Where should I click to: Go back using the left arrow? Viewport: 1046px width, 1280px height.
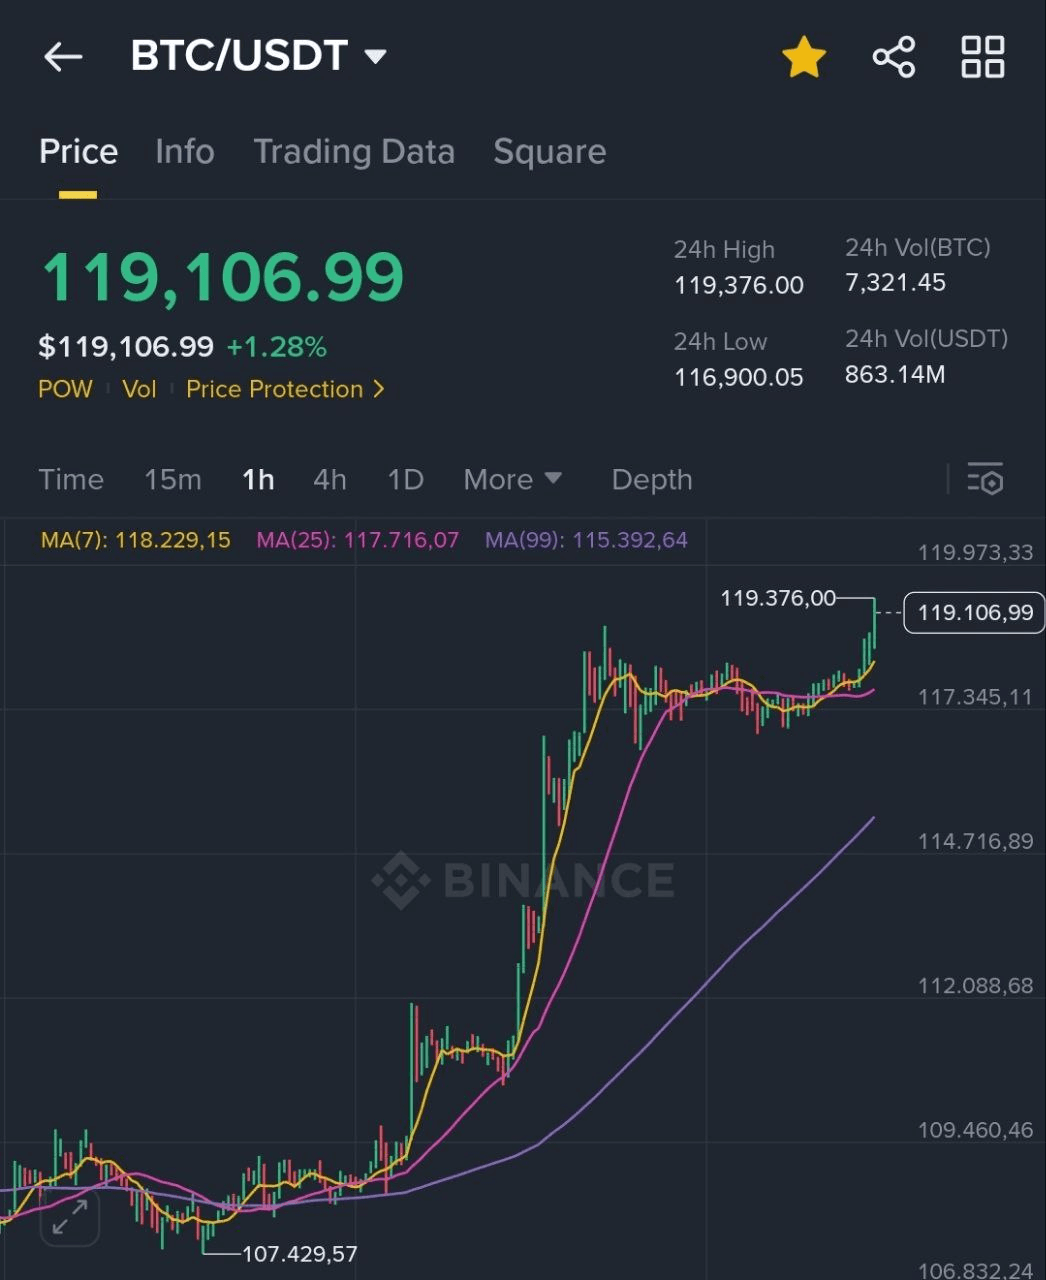point(63,57)
